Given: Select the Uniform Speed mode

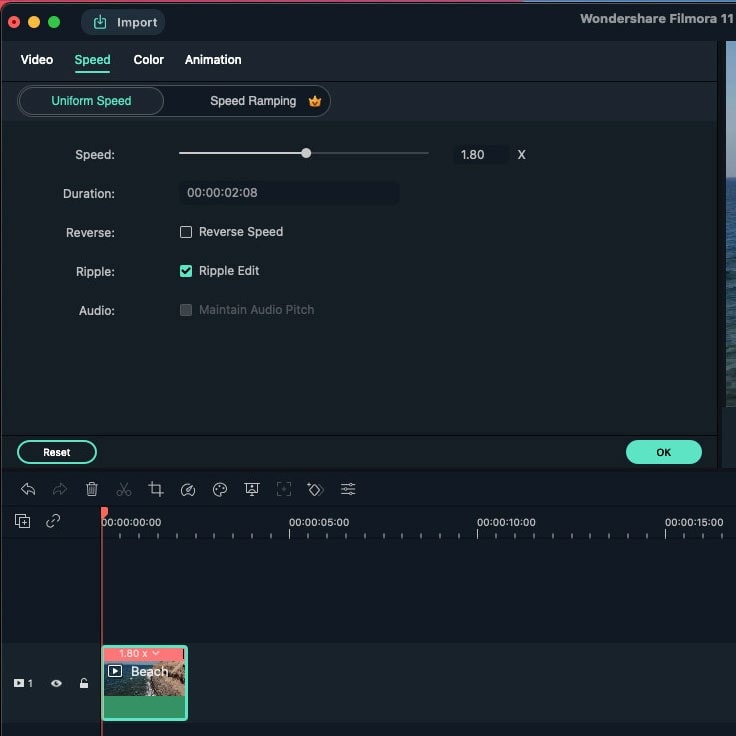Looking at the screenshot, I should coord(91,101).
